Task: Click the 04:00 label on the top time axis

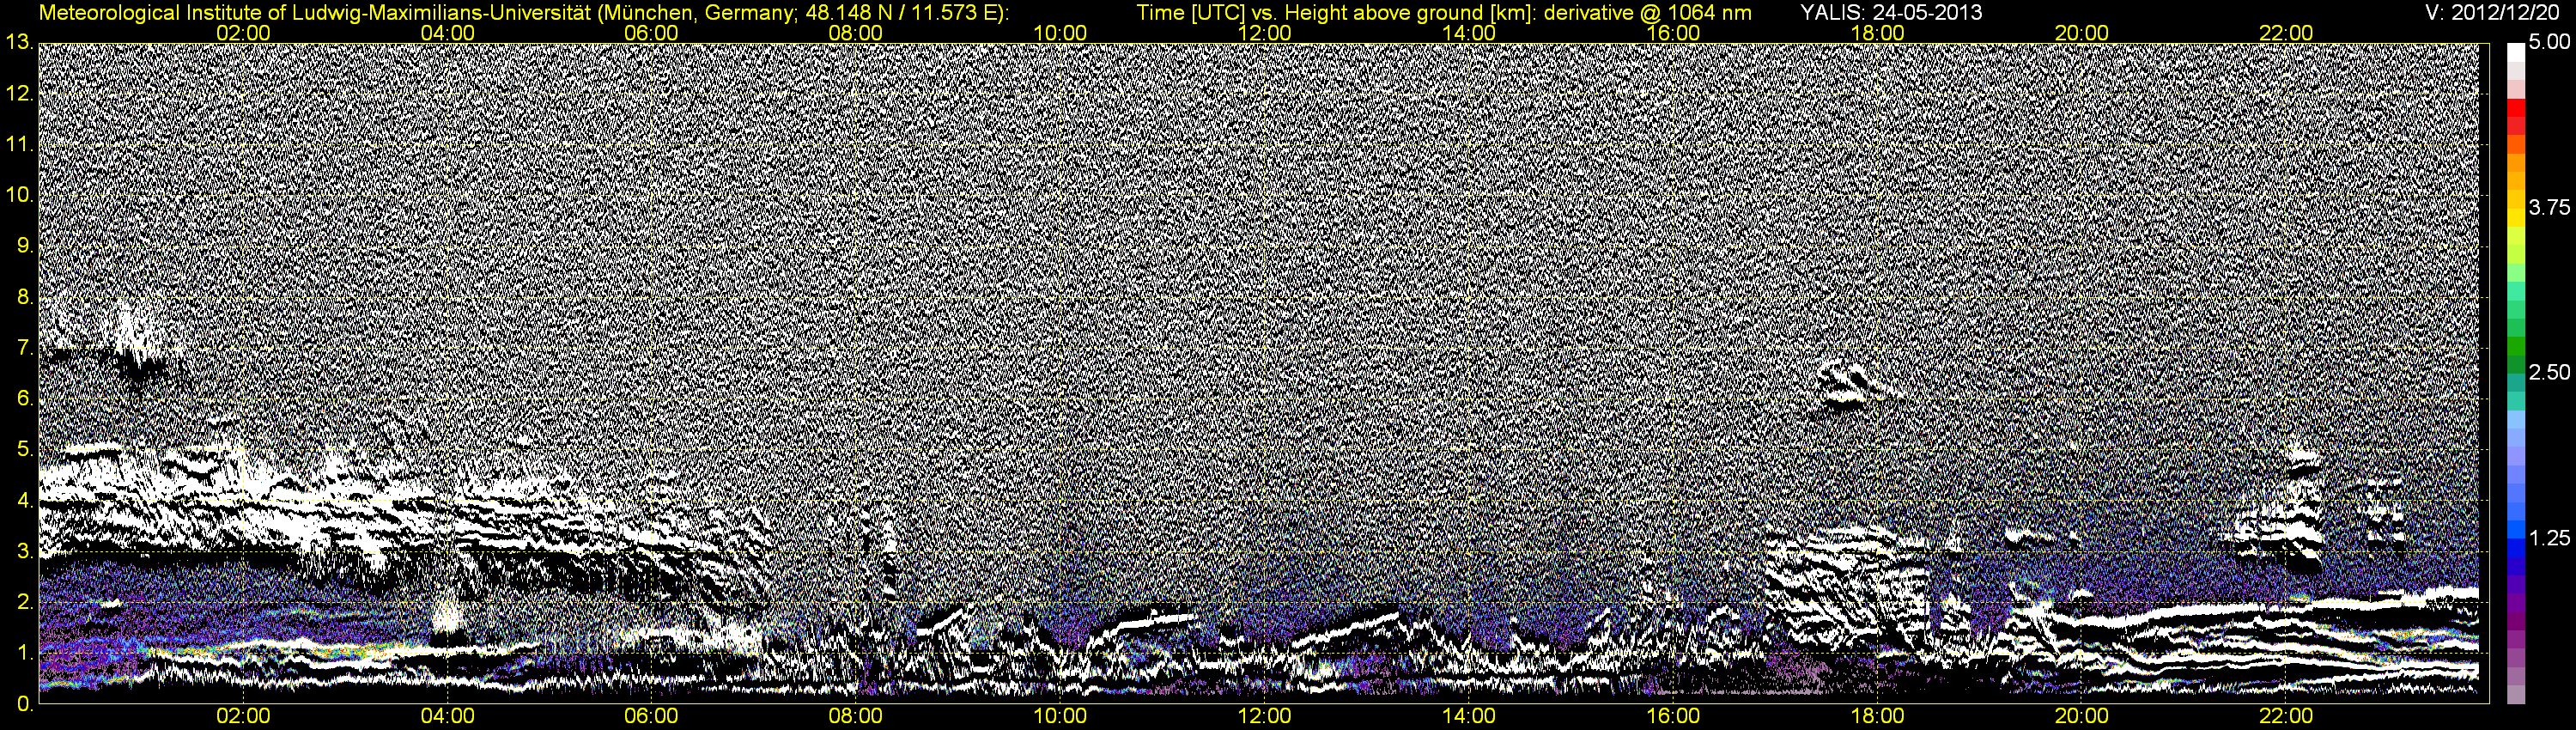Action: tap(447, 33)
